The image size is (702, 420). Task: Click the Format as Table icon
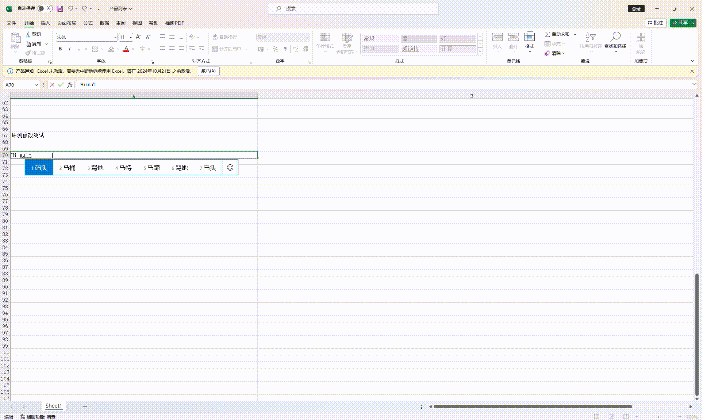347,38
